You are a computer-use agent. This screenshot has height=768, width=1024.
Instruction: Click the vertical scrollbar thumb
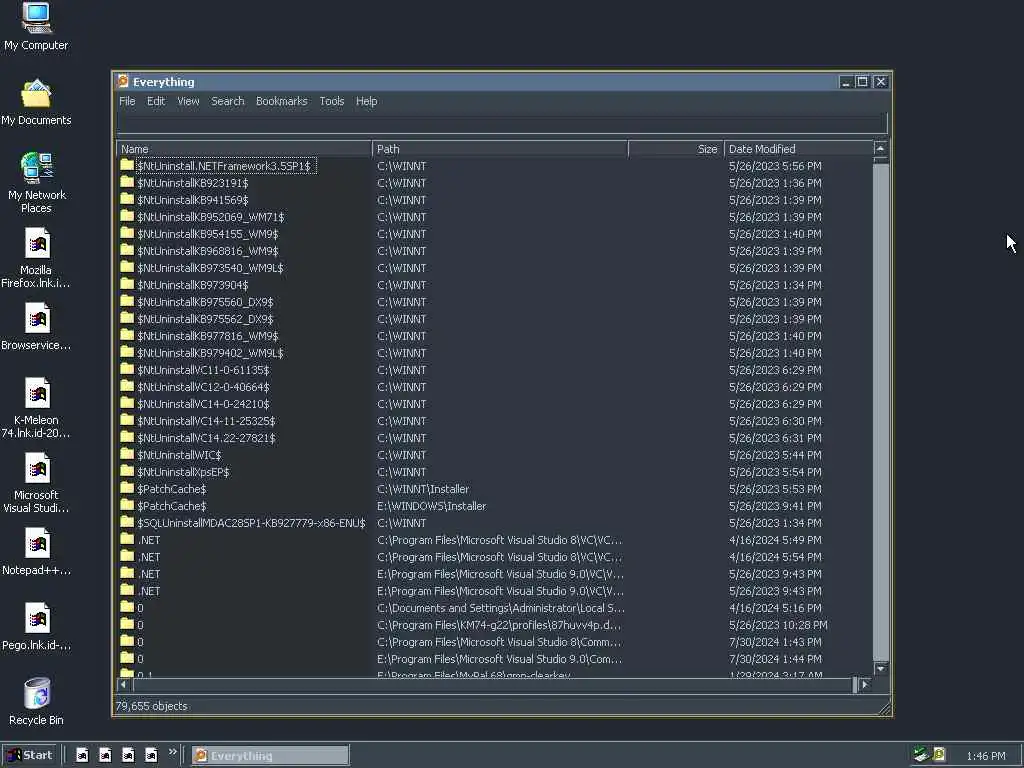(880, 411)
